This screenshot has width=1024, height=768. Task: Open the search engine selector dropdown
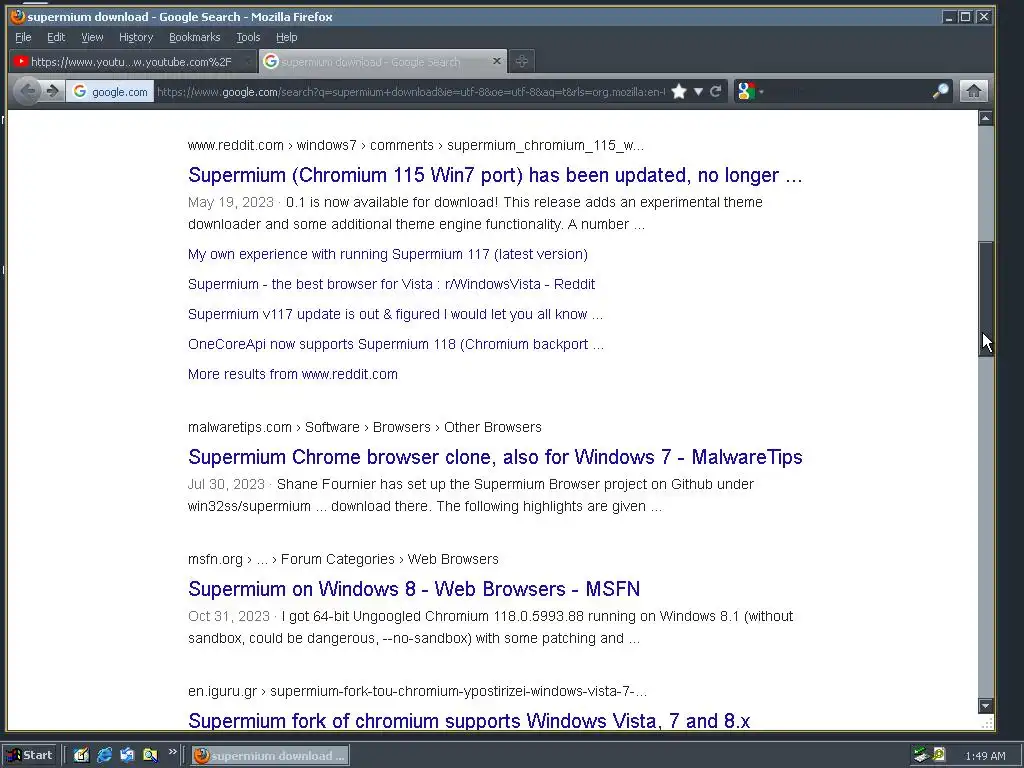point(750,91)
